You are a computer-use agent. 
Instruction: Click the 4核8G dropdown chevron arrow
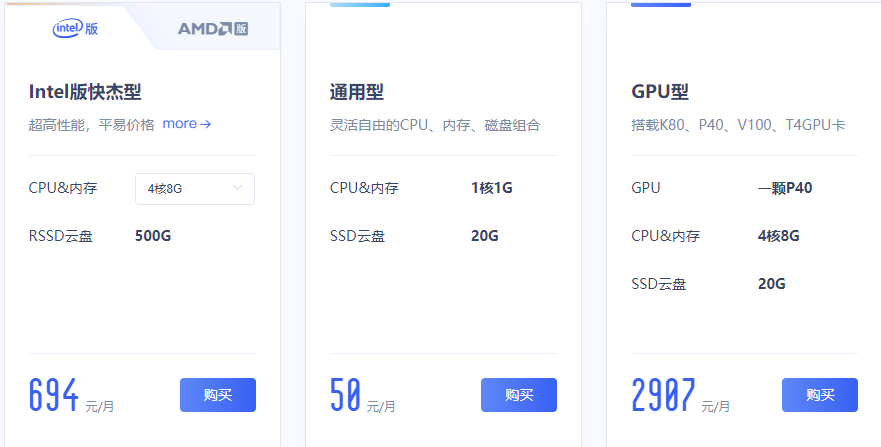tap(238, 188)
